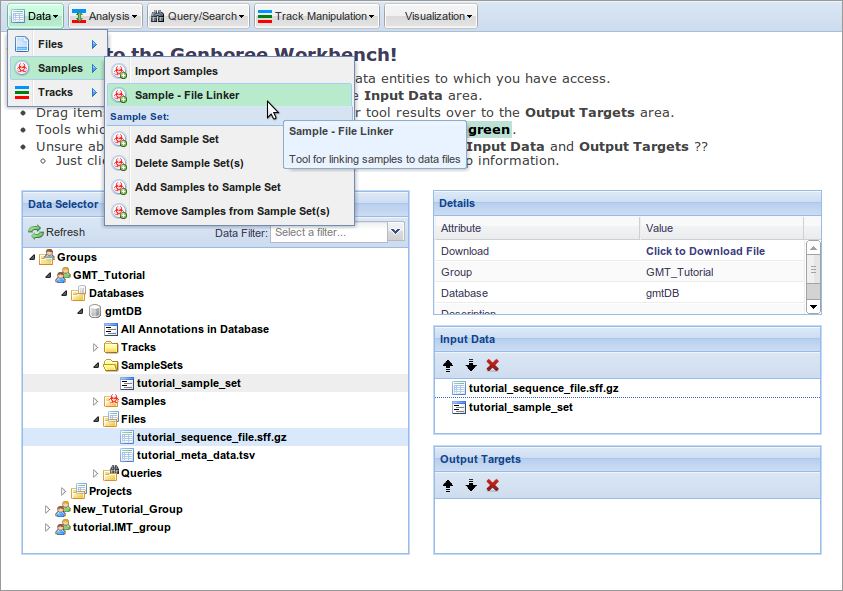The height and width of the screenshot is (591, 843).
Task: Open the Track Manipulation menu
Action: [317, 16]
